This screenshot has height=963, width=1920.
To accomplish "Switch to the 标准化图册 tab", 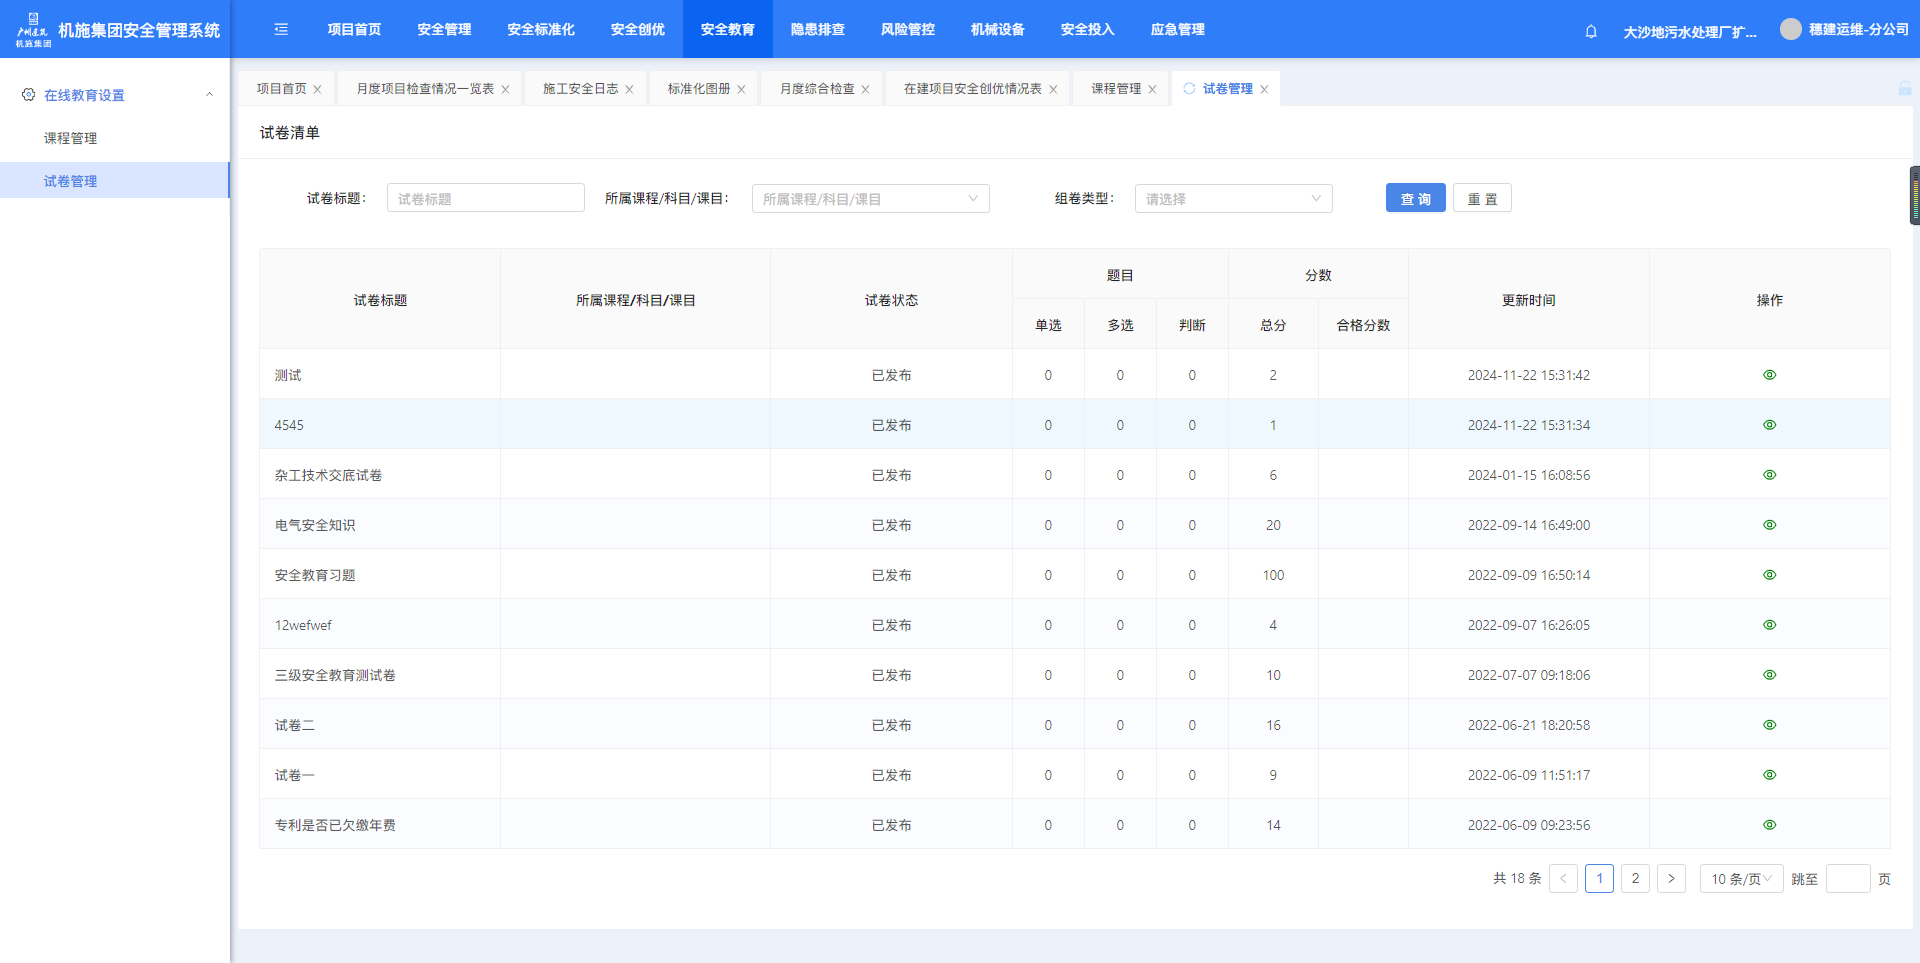I will (x=698, y=89).
